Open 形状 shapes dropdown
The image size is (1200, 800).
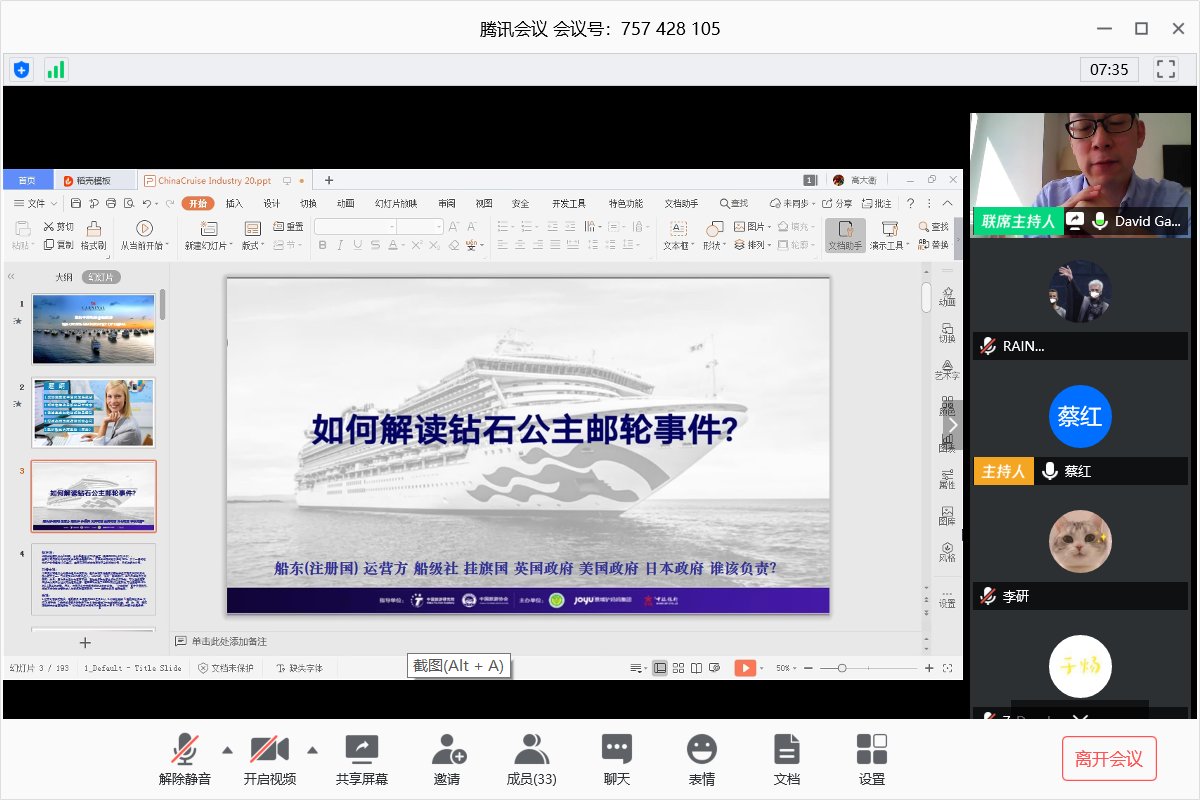[x=714, y=236]
